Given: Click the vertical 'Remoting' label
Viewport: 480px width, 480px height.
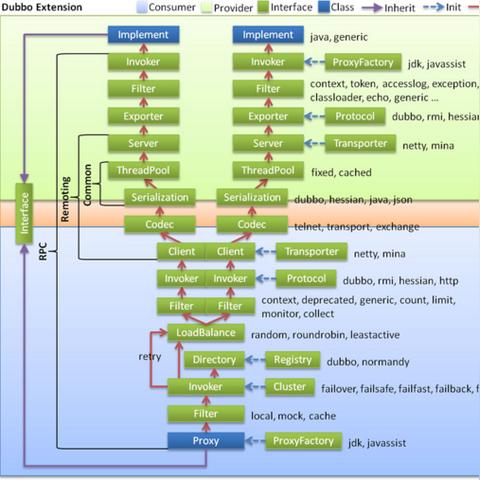Looking at the screenshot, I should coord(65,199).
